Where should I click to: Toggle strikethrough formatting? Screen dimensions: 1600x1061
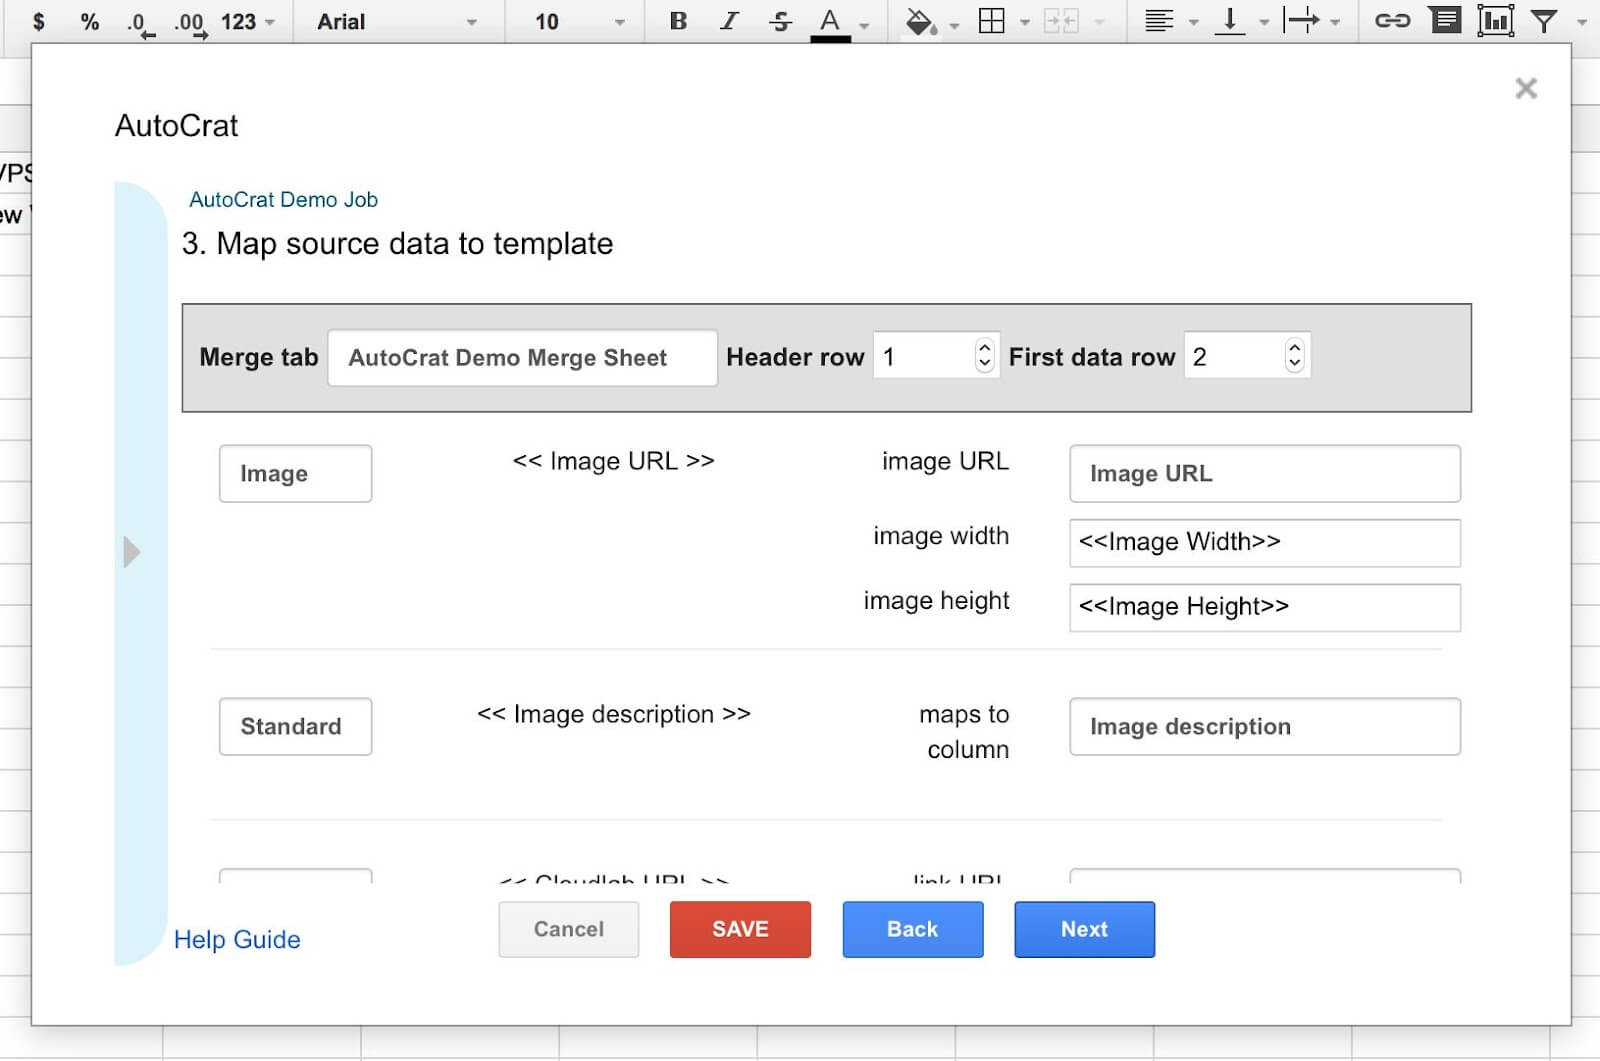[780, 20]
